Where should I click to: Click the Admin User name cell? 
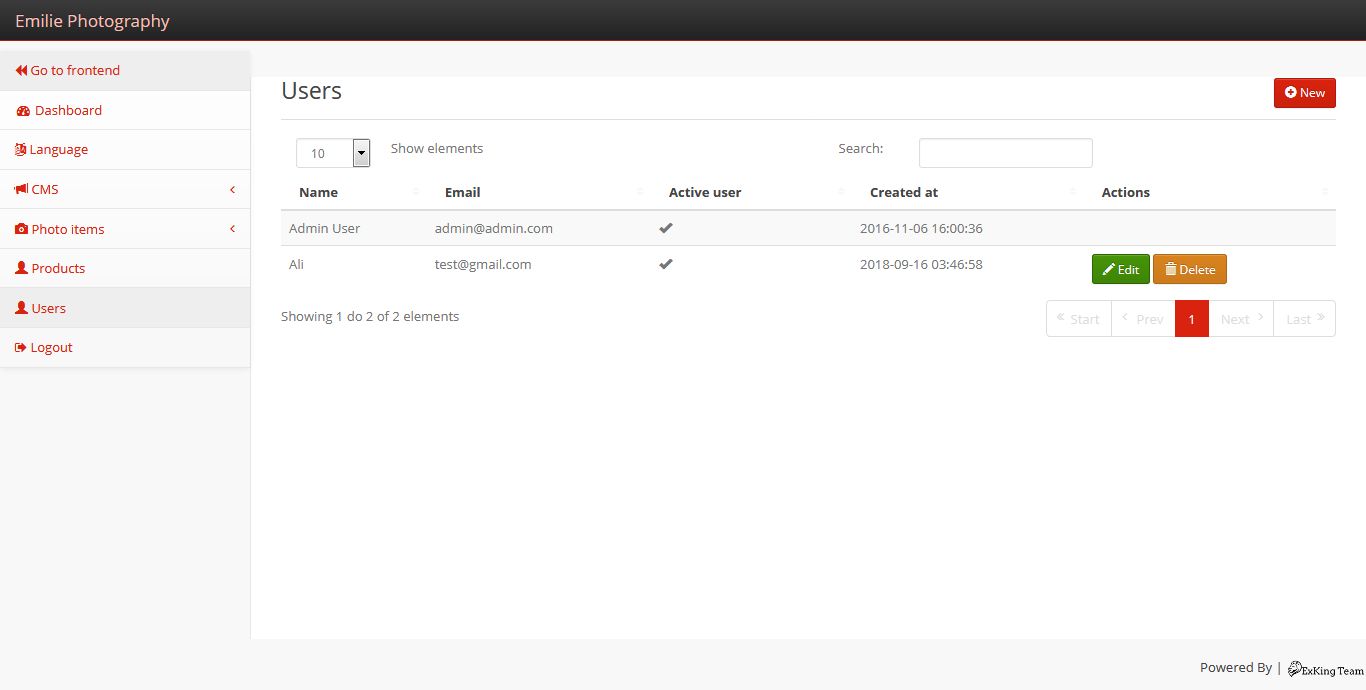[x=324, y=228]
